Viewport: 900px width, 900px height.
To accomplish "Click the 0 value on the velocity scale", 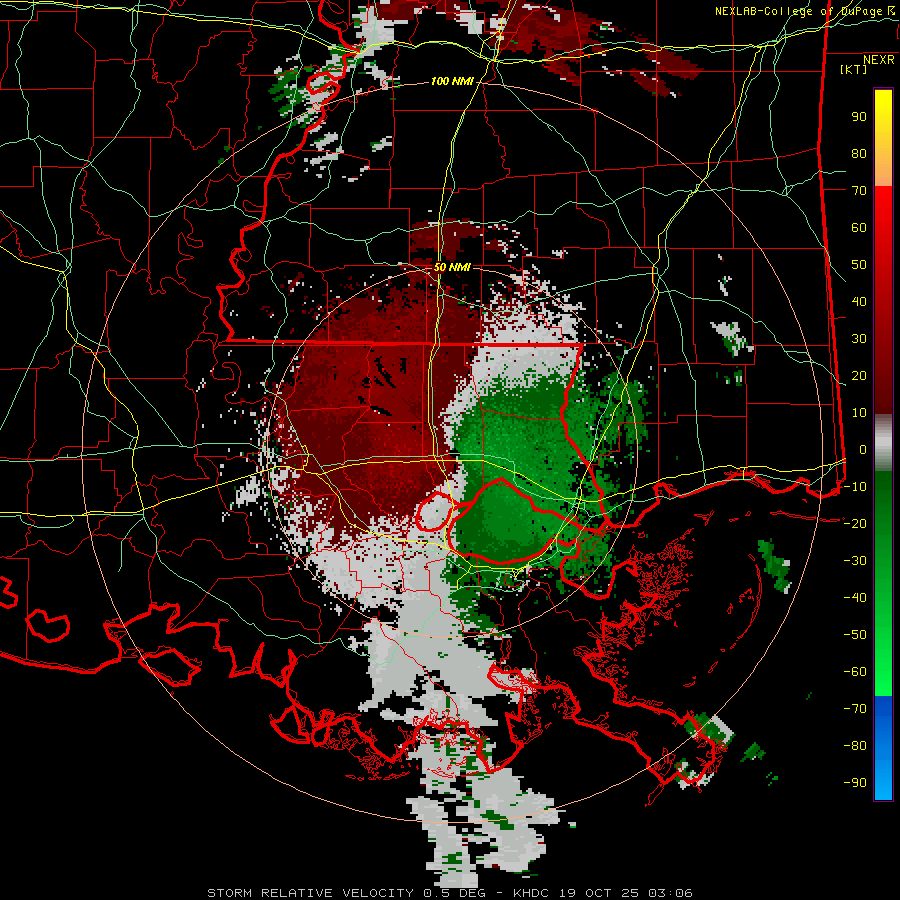I will [x=863, y=450].
